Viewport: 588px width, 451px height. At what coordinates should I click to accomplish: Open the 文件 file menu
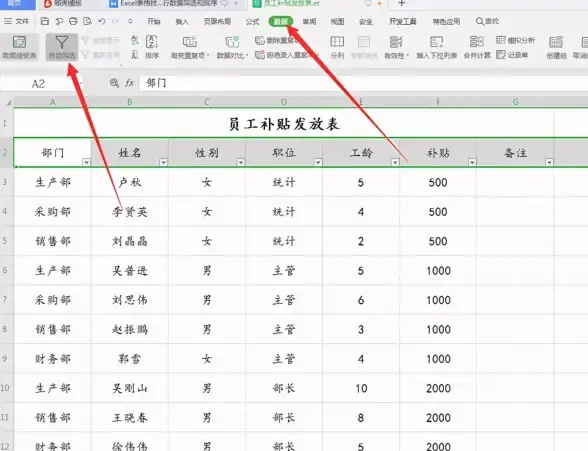[16, 21]
